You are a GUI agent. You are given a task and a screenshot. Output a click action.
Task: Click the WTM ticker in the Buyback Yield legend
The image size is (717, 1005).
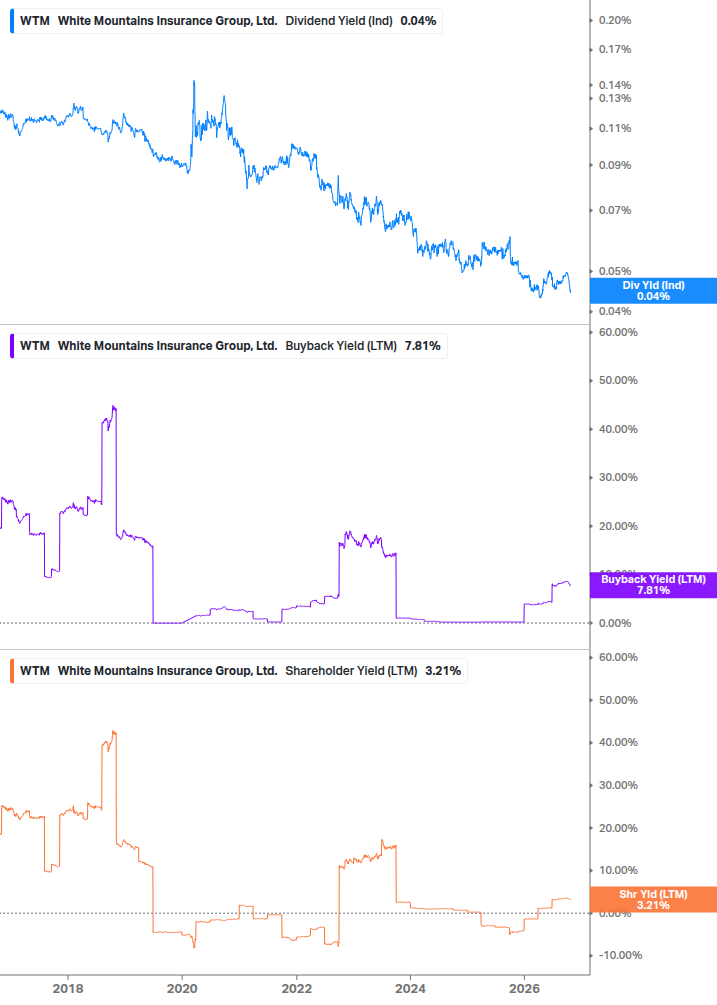tap(35, 346)
